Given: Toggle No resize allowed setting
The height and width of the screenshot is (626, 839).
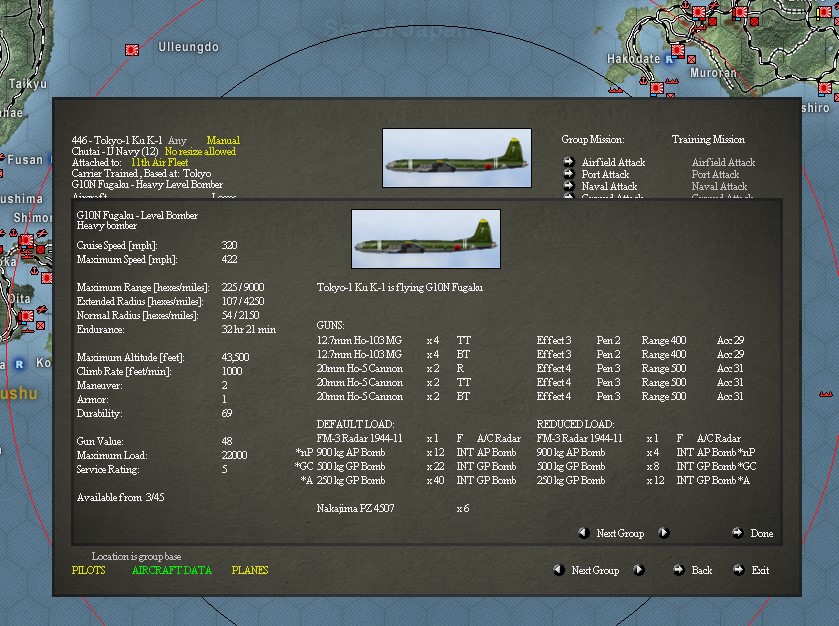Looking at the screenshot, I should [200, 151].
